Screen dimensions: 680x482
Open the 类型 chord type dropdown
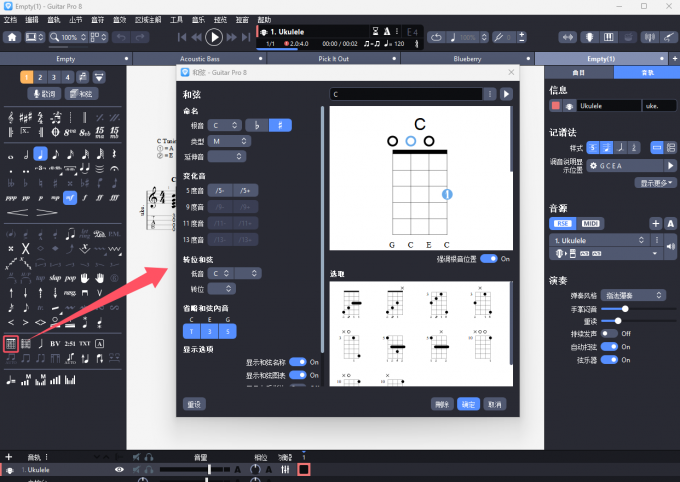[x=229, y=141]
